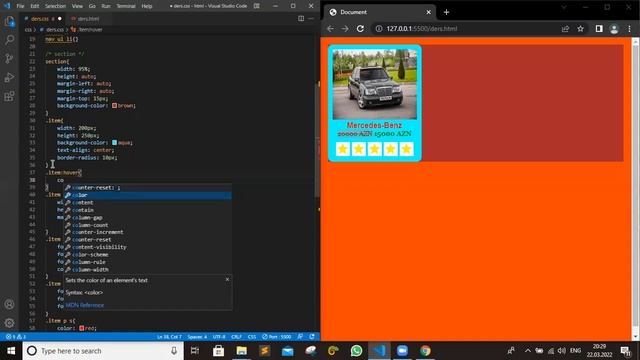640x360 pixels.
Task: Open the File menu
Action: point(20,6)
